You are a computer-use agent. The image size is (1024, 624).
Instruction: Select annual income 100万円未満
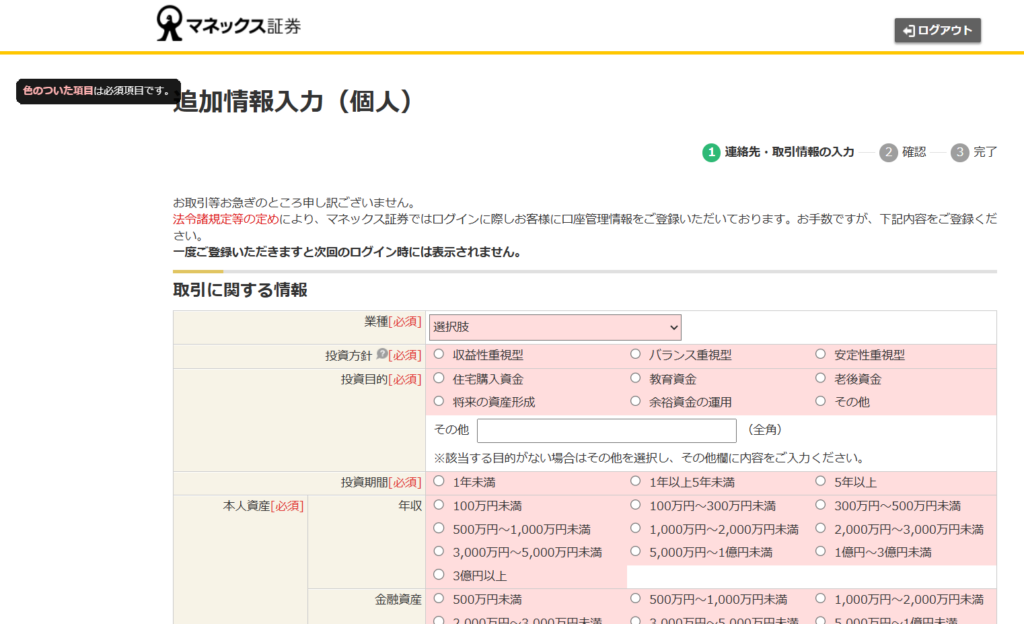tap(439, 506)
